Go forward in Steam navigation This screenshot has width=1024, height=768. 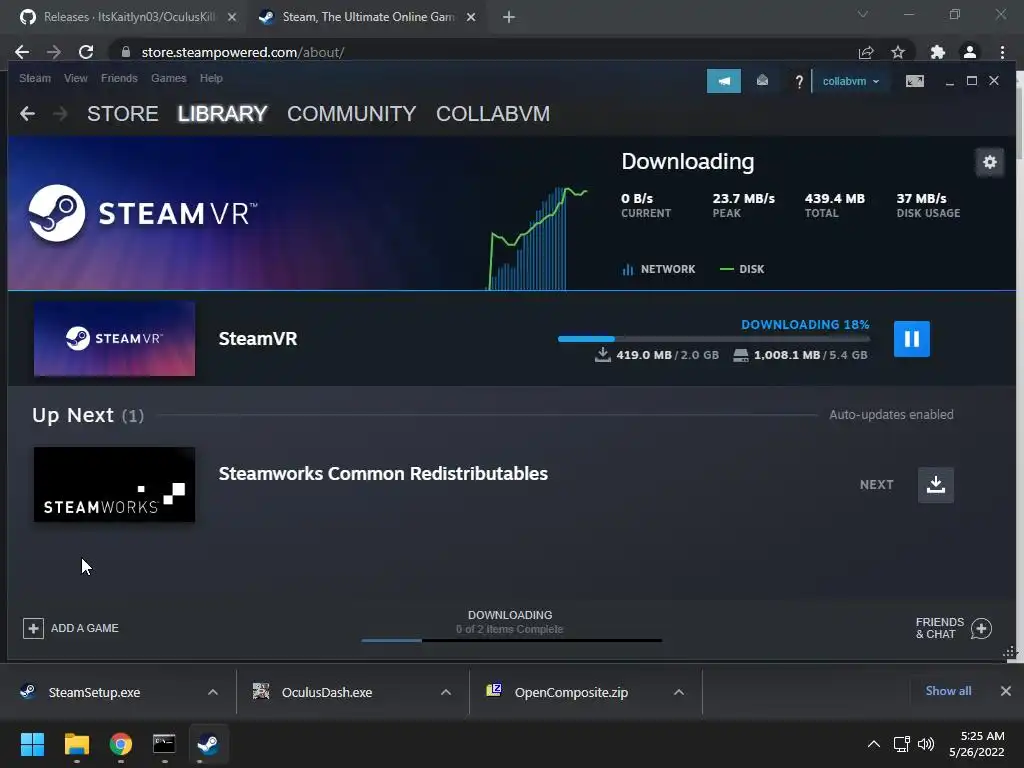60,114
